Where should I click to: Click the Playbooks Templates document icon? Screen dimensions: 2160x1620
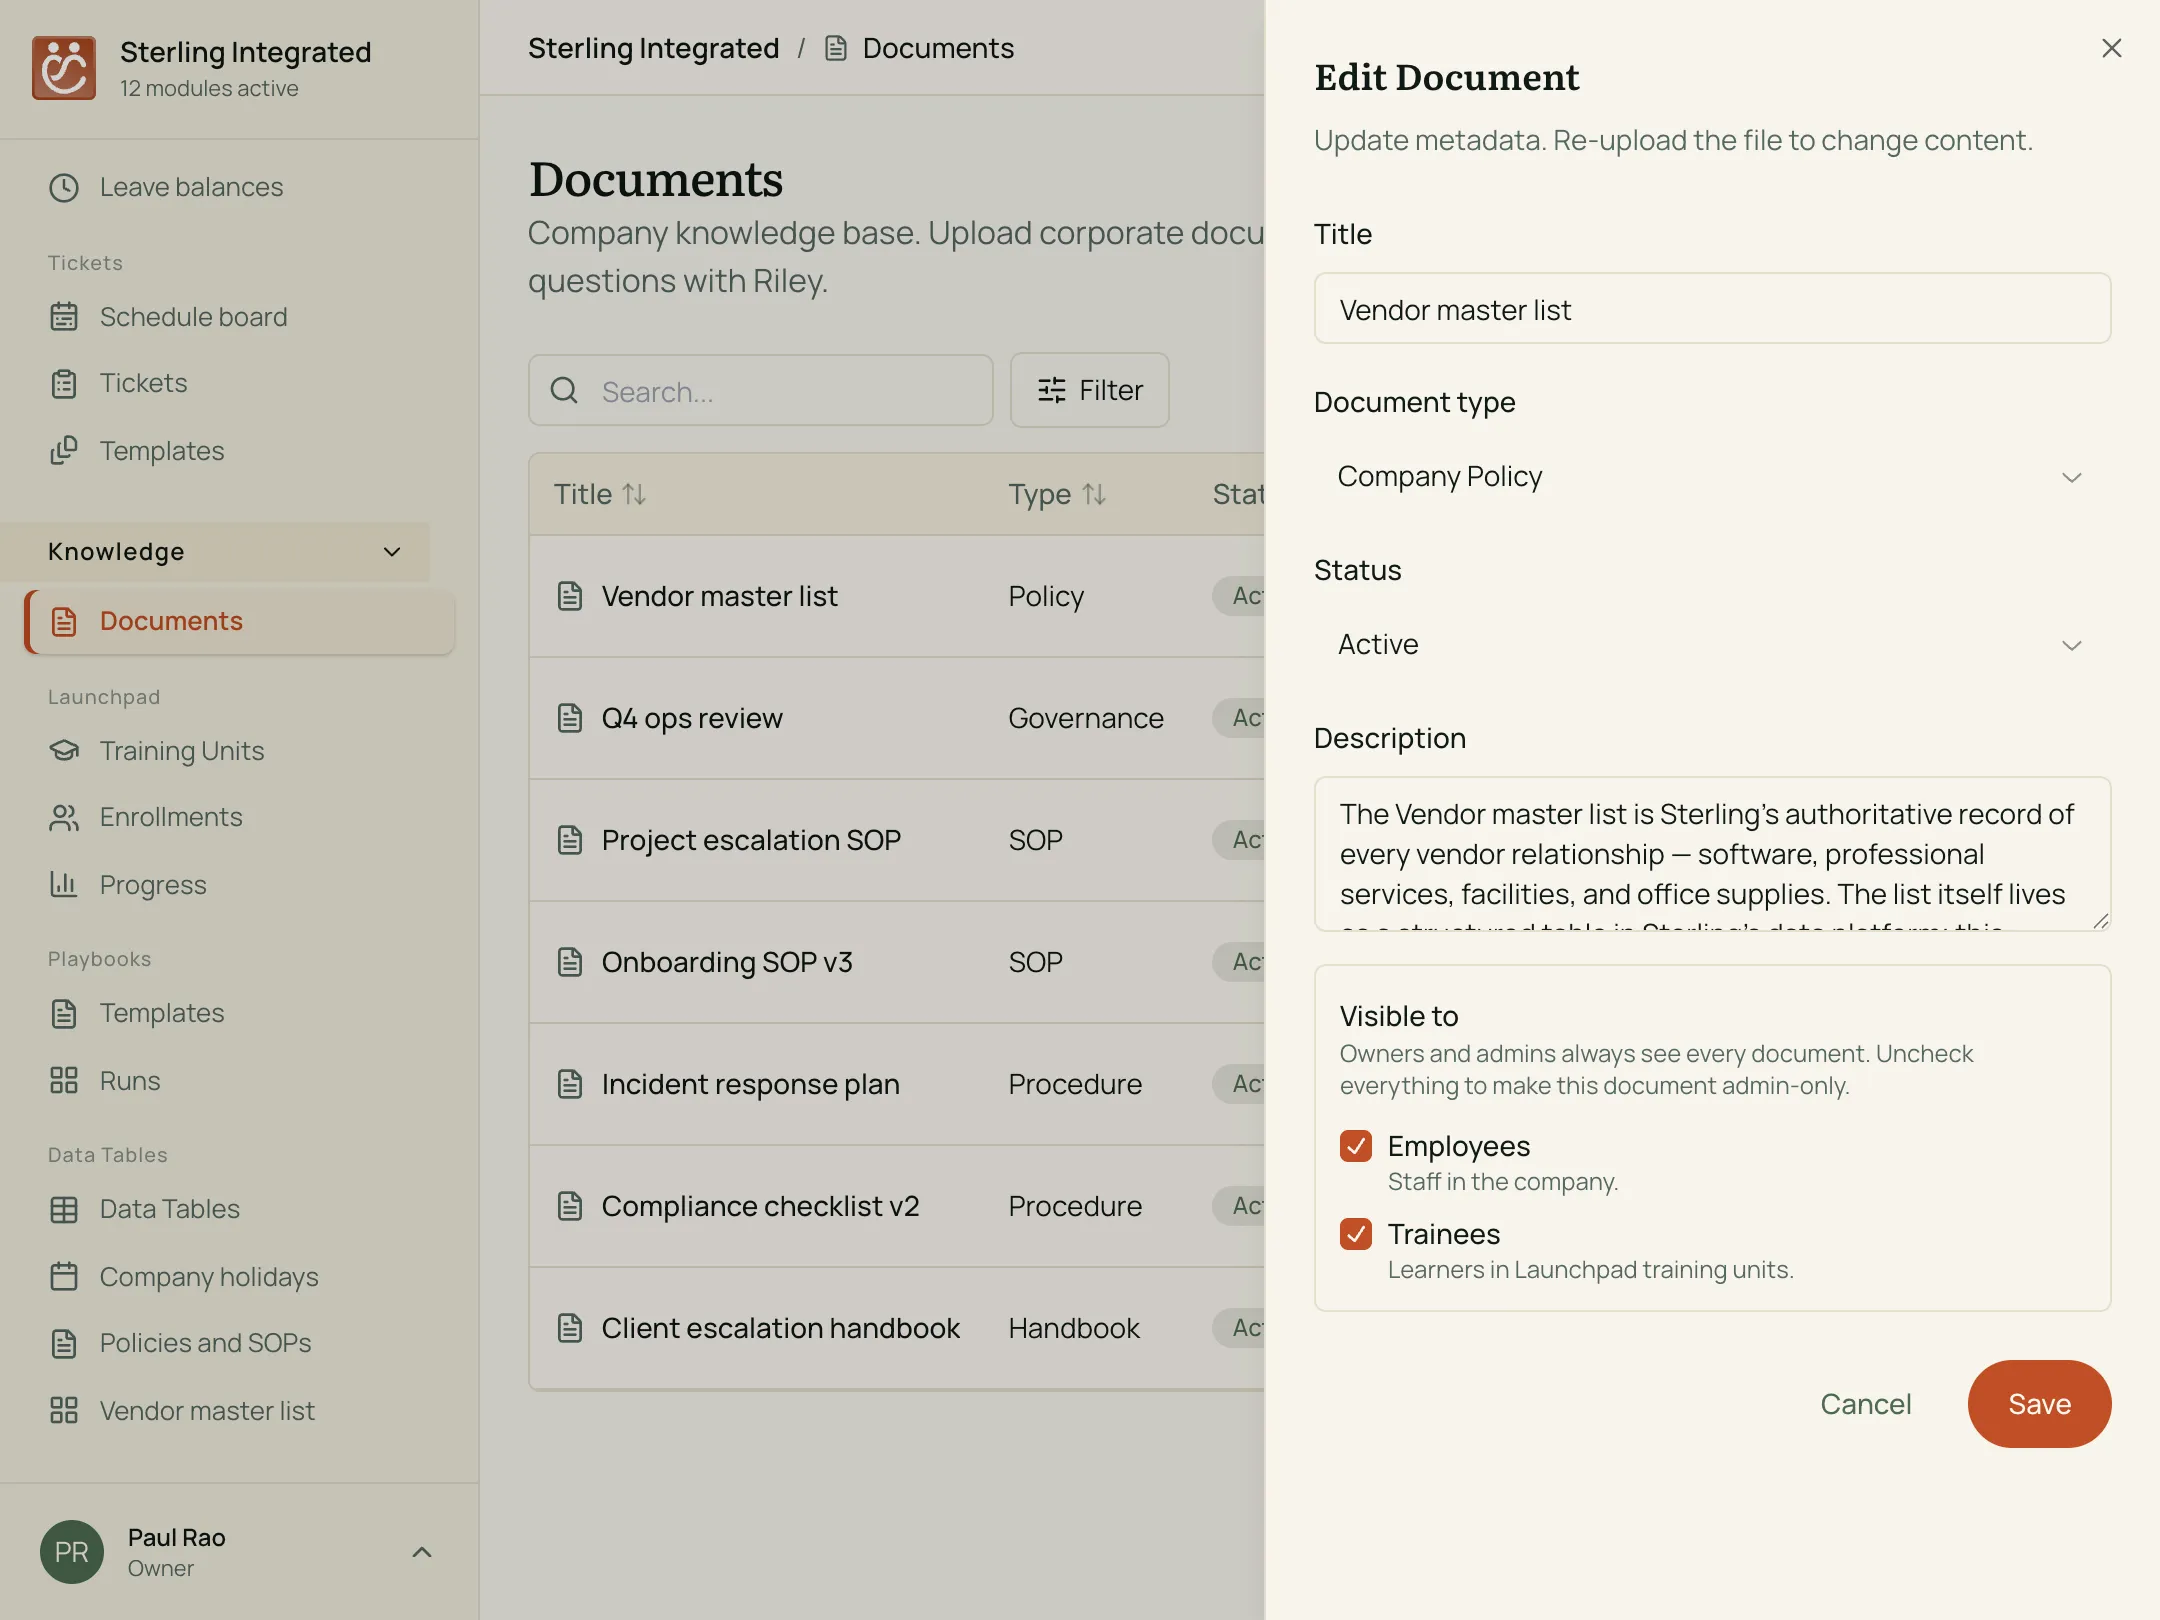tap(64, 1014)
